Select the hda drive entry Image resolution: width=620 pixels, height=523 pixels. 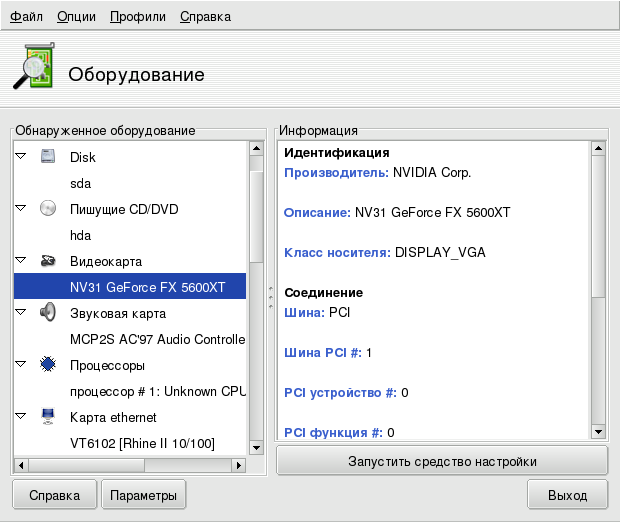(x=130, y=235)
